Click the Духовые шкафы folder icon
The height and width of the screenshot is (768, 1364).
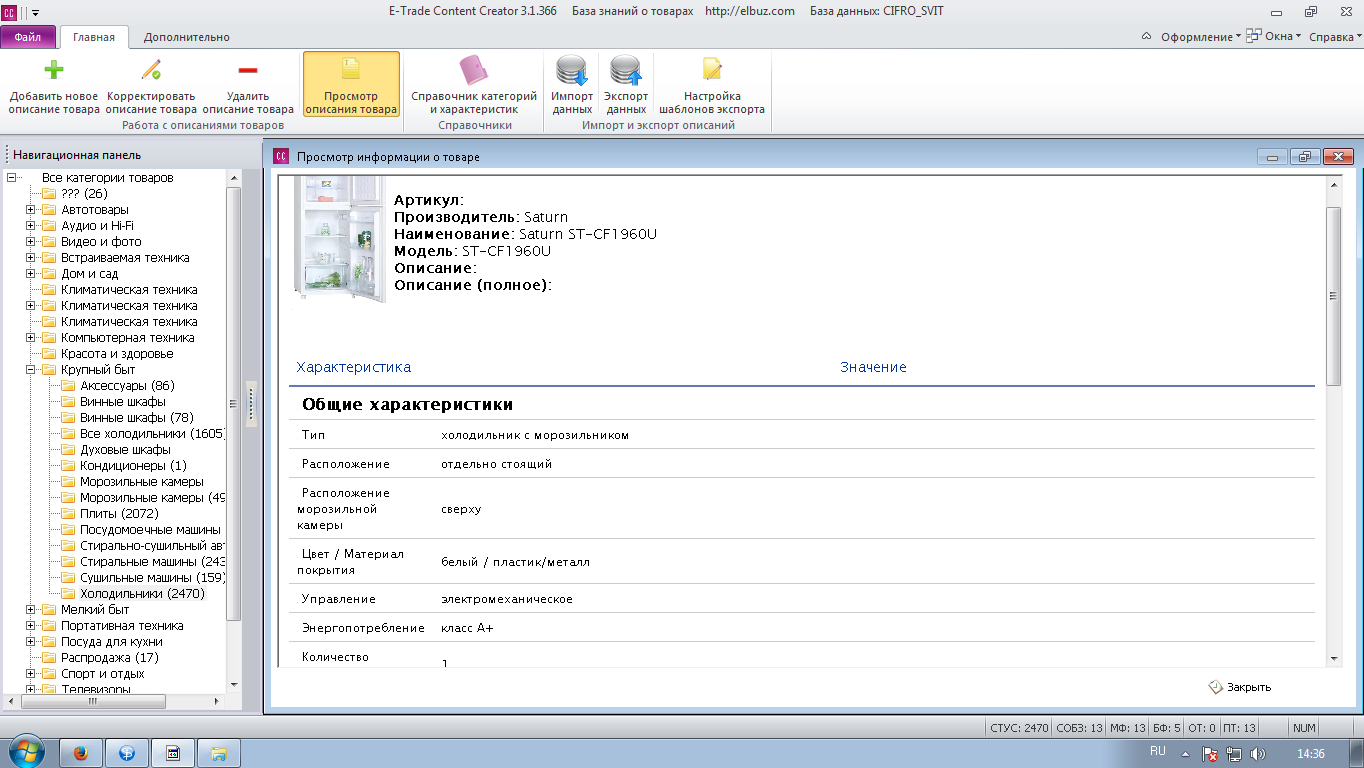point(68,450)
